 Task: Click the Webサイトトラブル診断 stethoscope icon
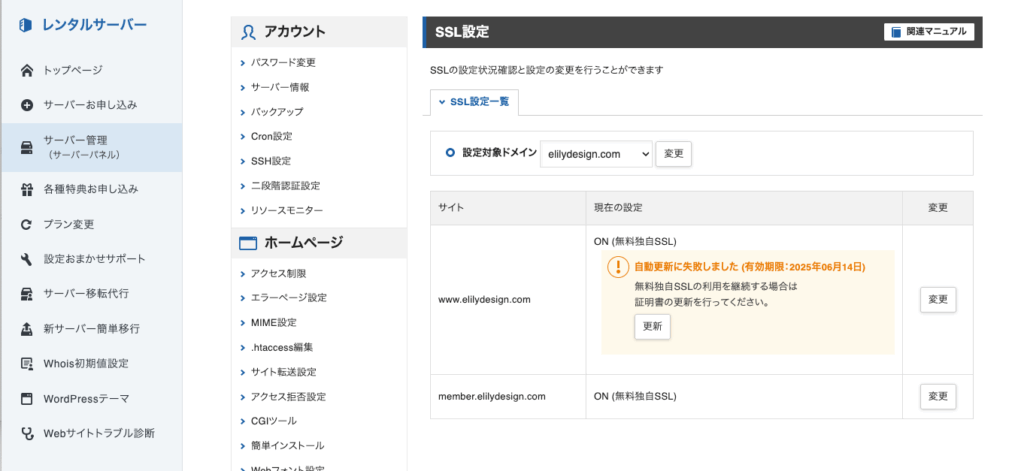(27, 433)
